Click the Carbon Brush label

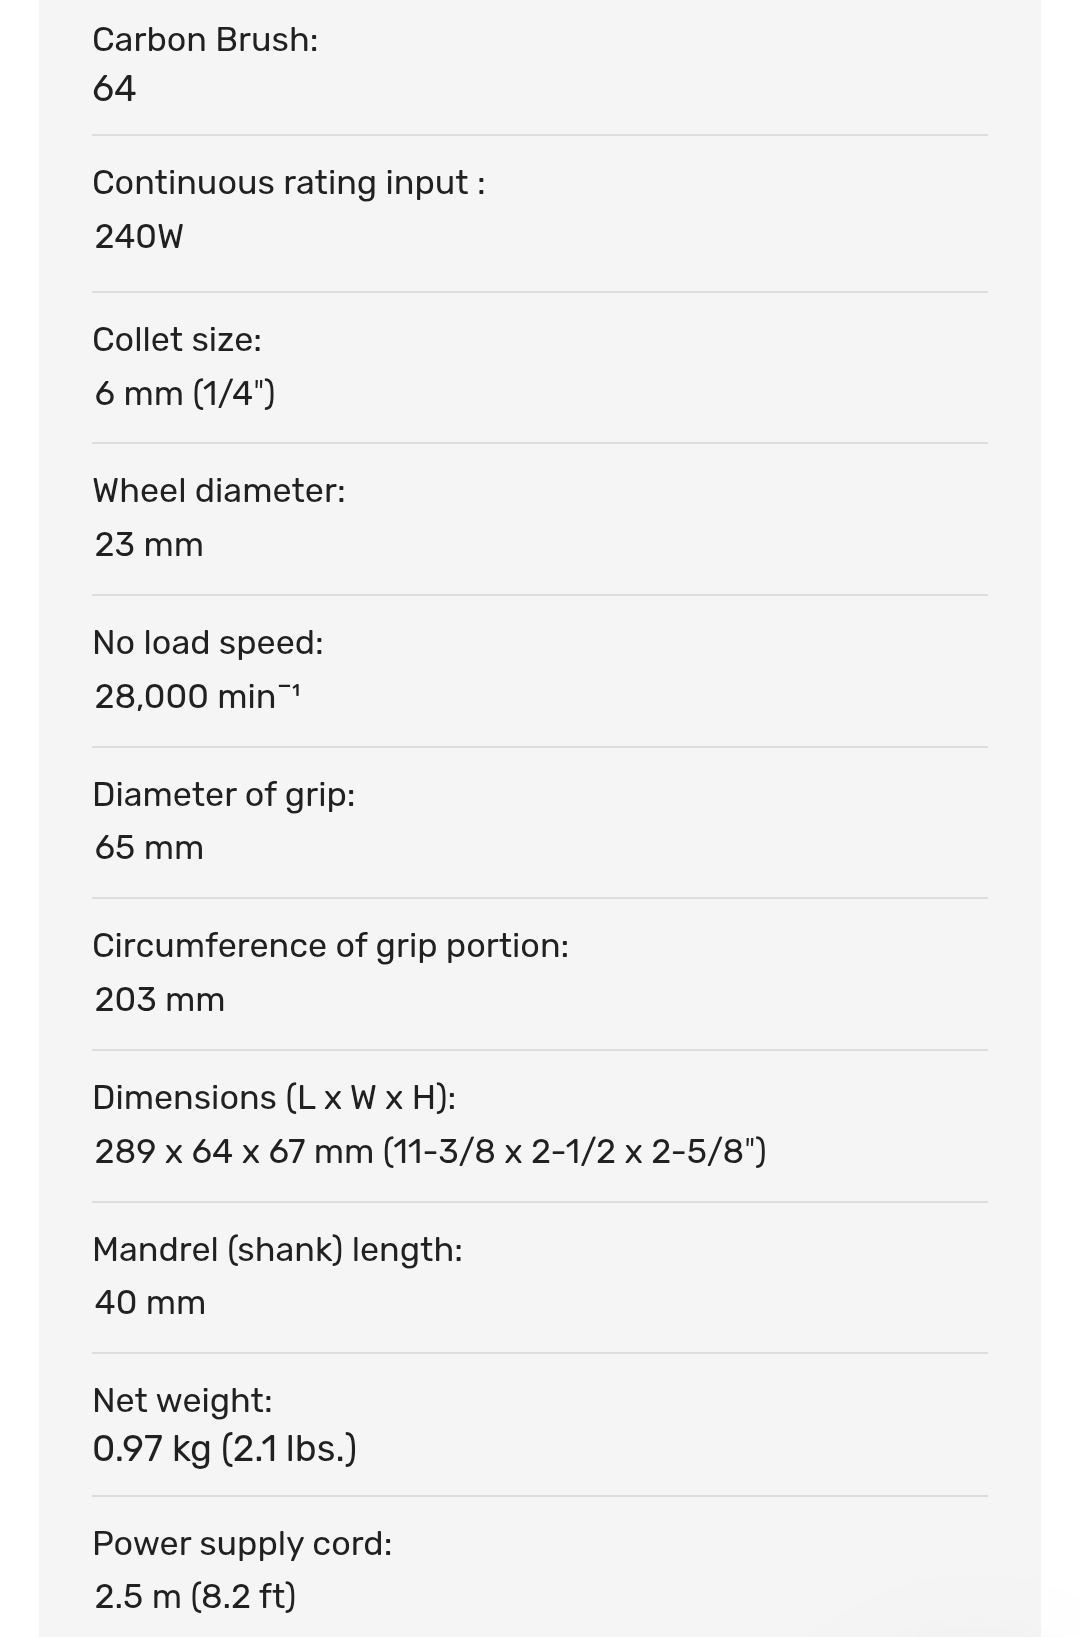coord(205,40)
